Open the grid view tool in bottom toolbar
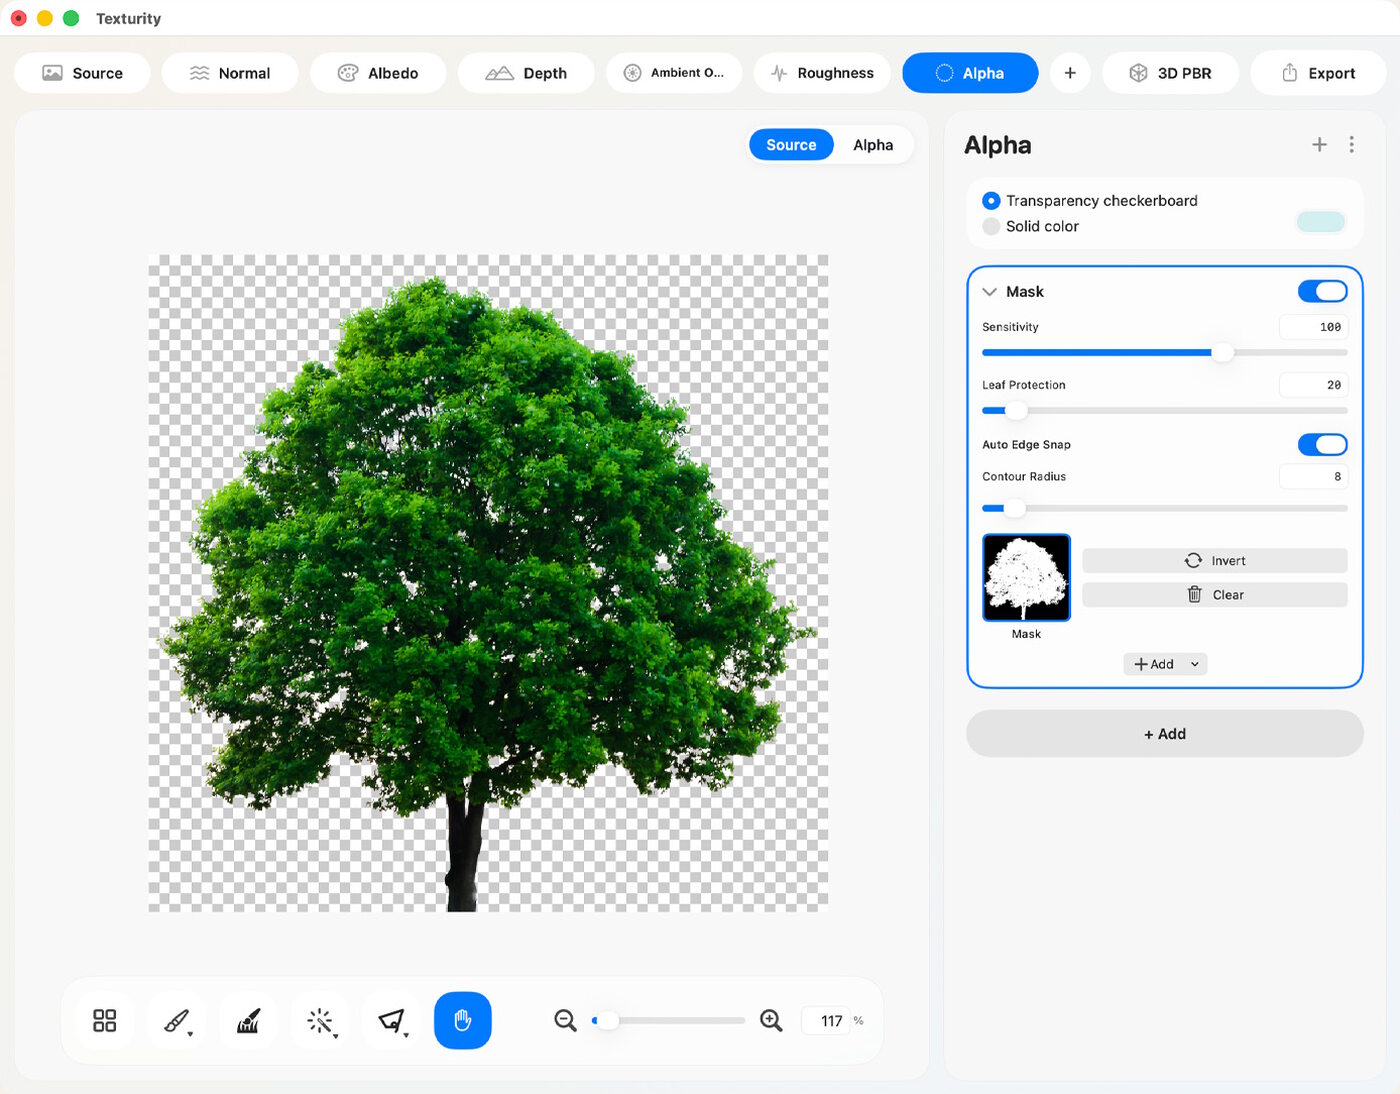The height and width of the screenshot is (1094, 1400). [105, 1020]
